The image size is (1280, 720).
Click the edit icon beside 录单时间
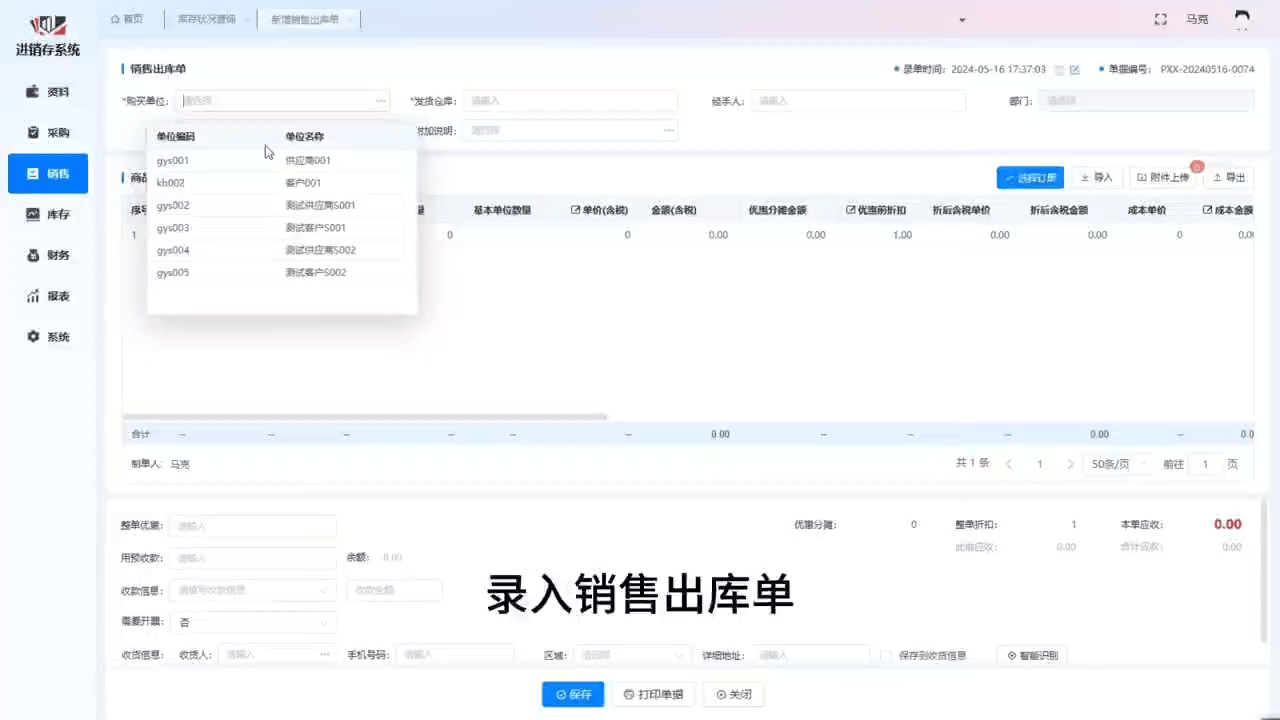[x=1075, y=70]
